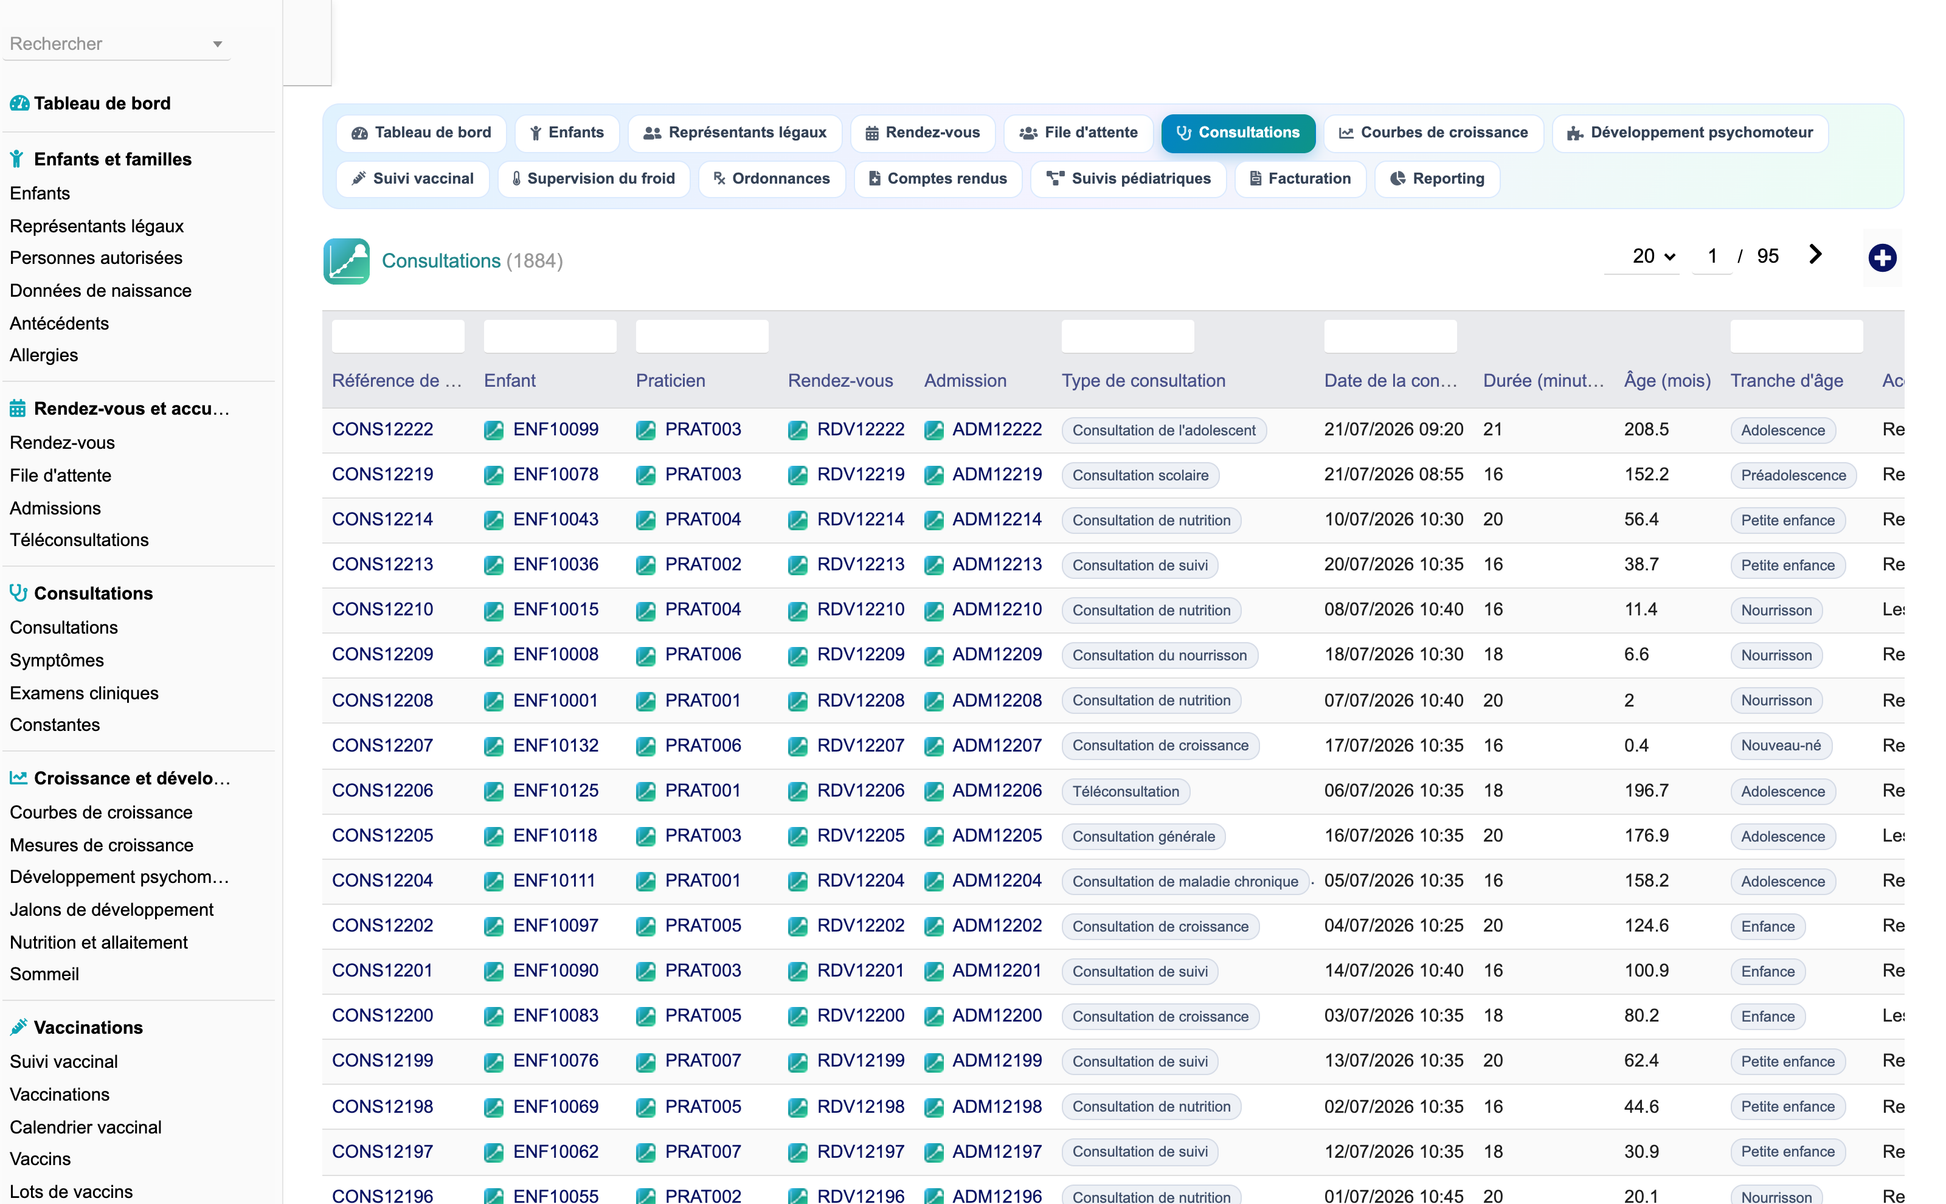Viewport: 1946px width, 1204px height.
Task: Switch to the Courbes de croissance tab
Action: coord(1433,133)
